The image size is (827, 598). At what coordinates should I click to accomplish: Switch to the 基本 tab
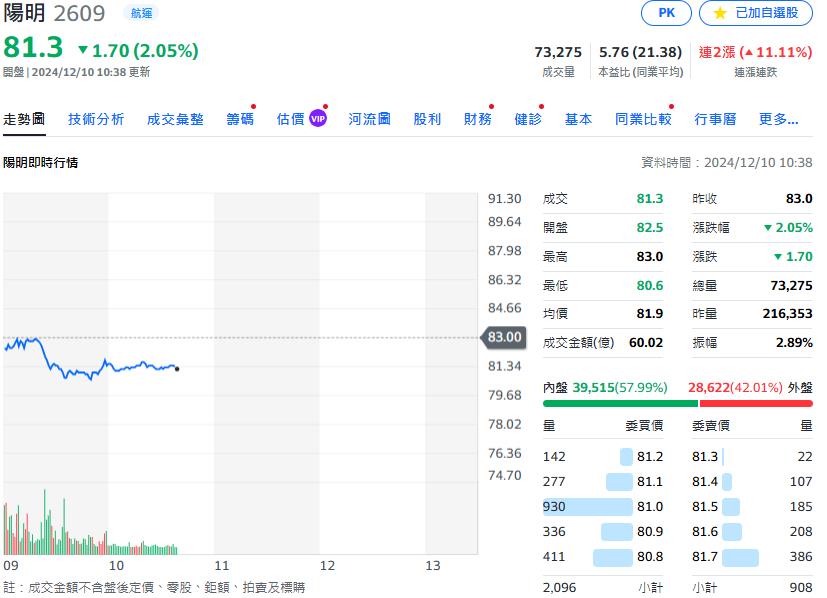pyautogui.click(x=579, y=119)
